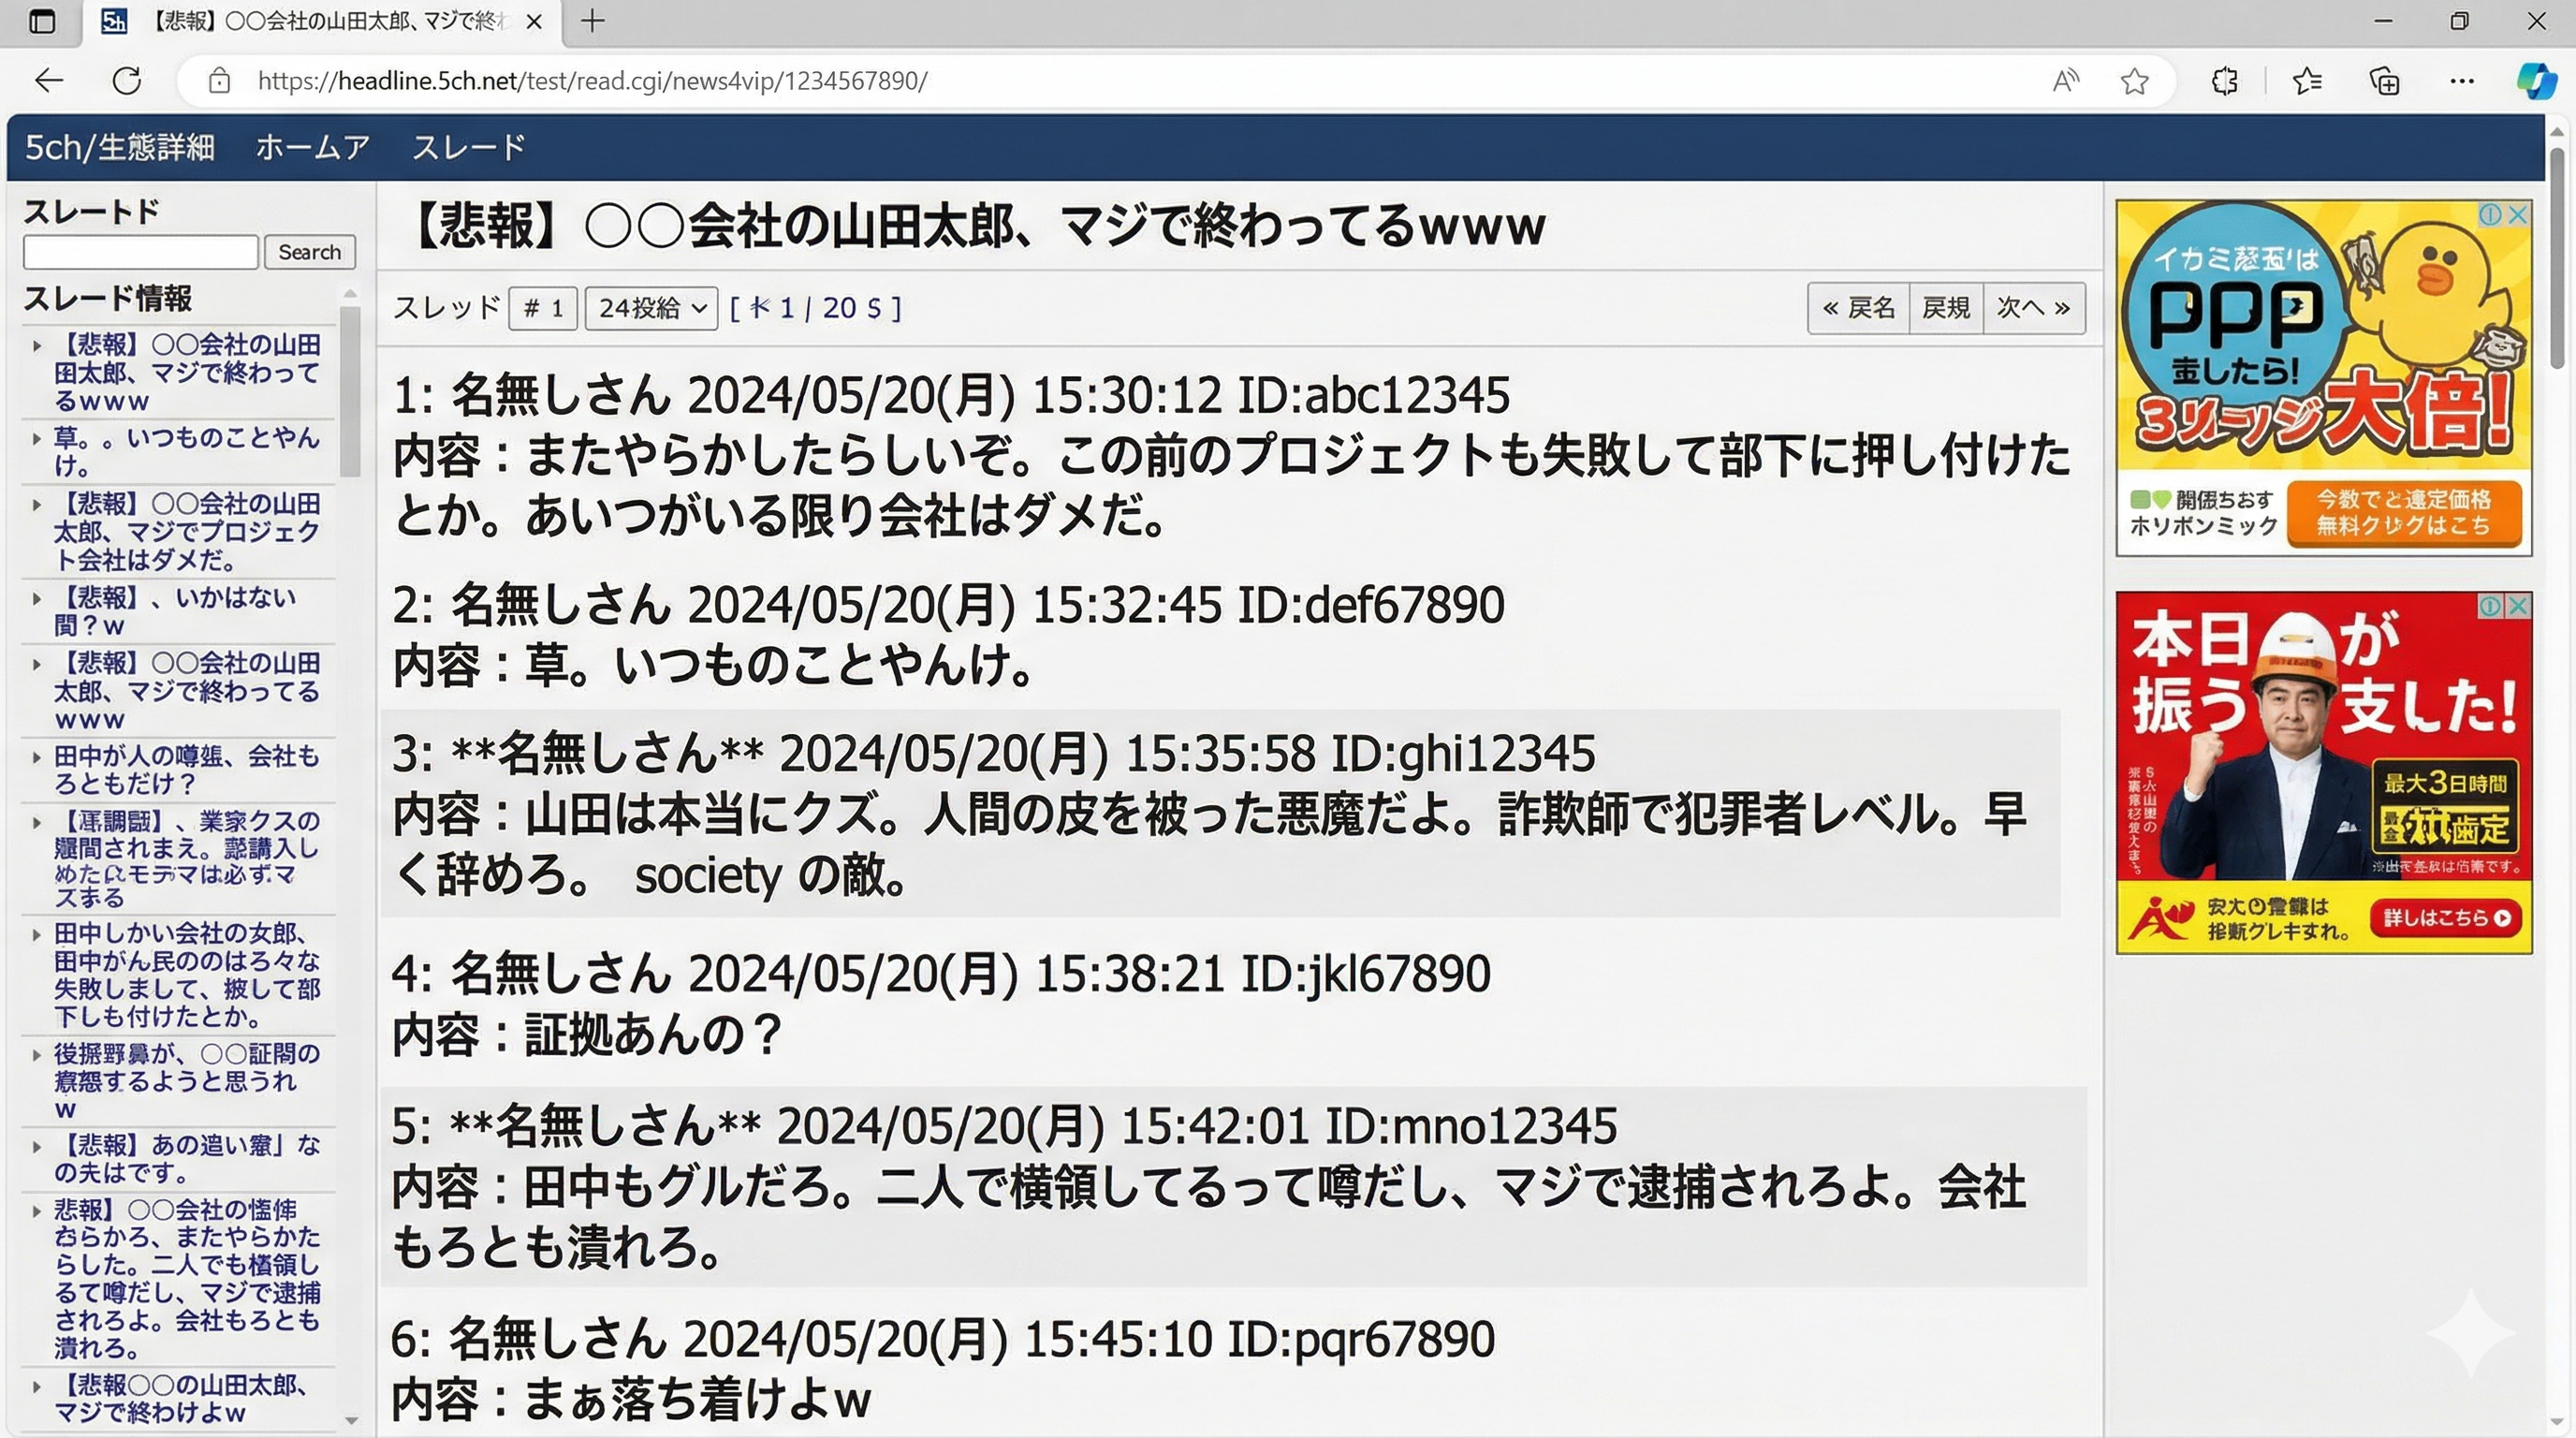
Task: Click orange button in PPP ad
Action: [x=2404, y=513]
